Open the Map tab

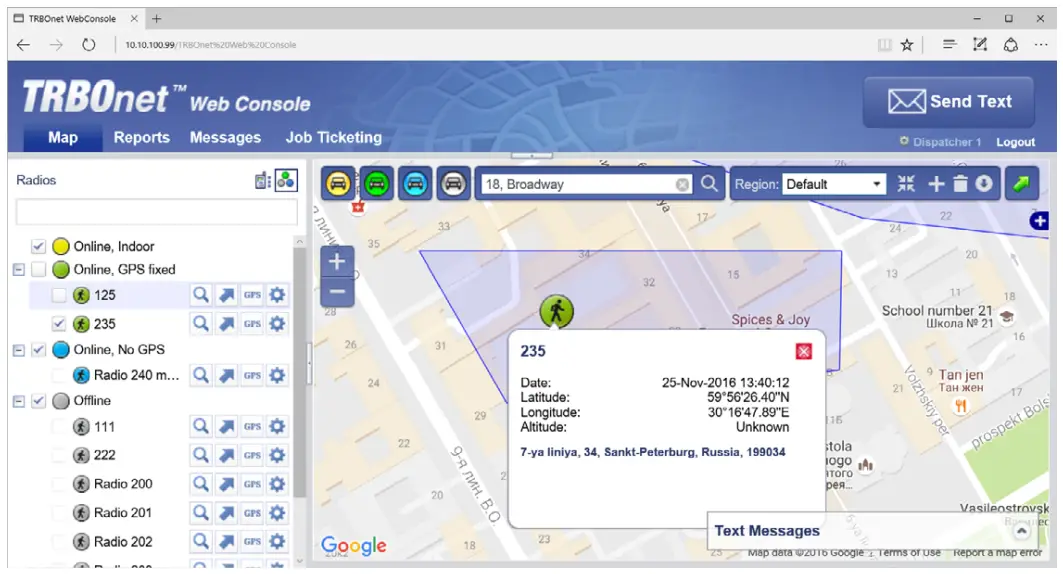pos(62,138)
